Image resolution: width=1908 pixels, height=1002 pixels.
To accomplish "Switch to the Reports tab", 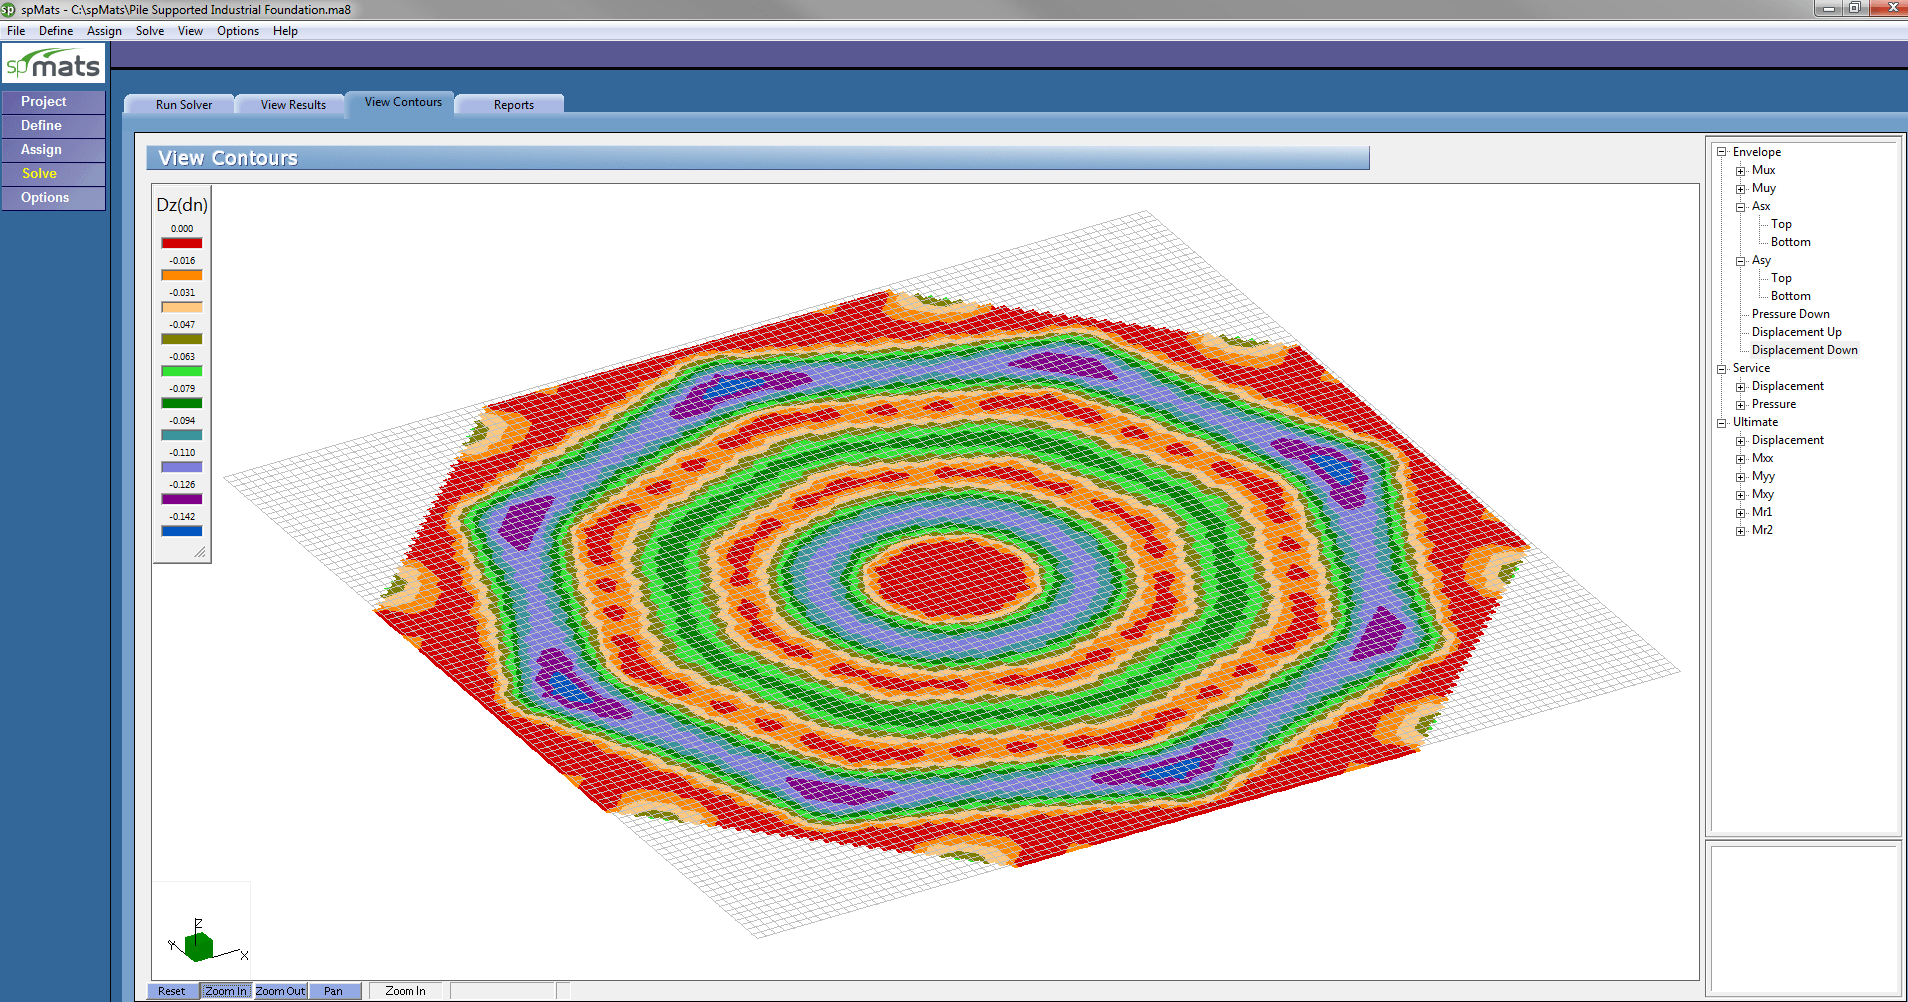I will pyautogui.click(x=514, y=104).
